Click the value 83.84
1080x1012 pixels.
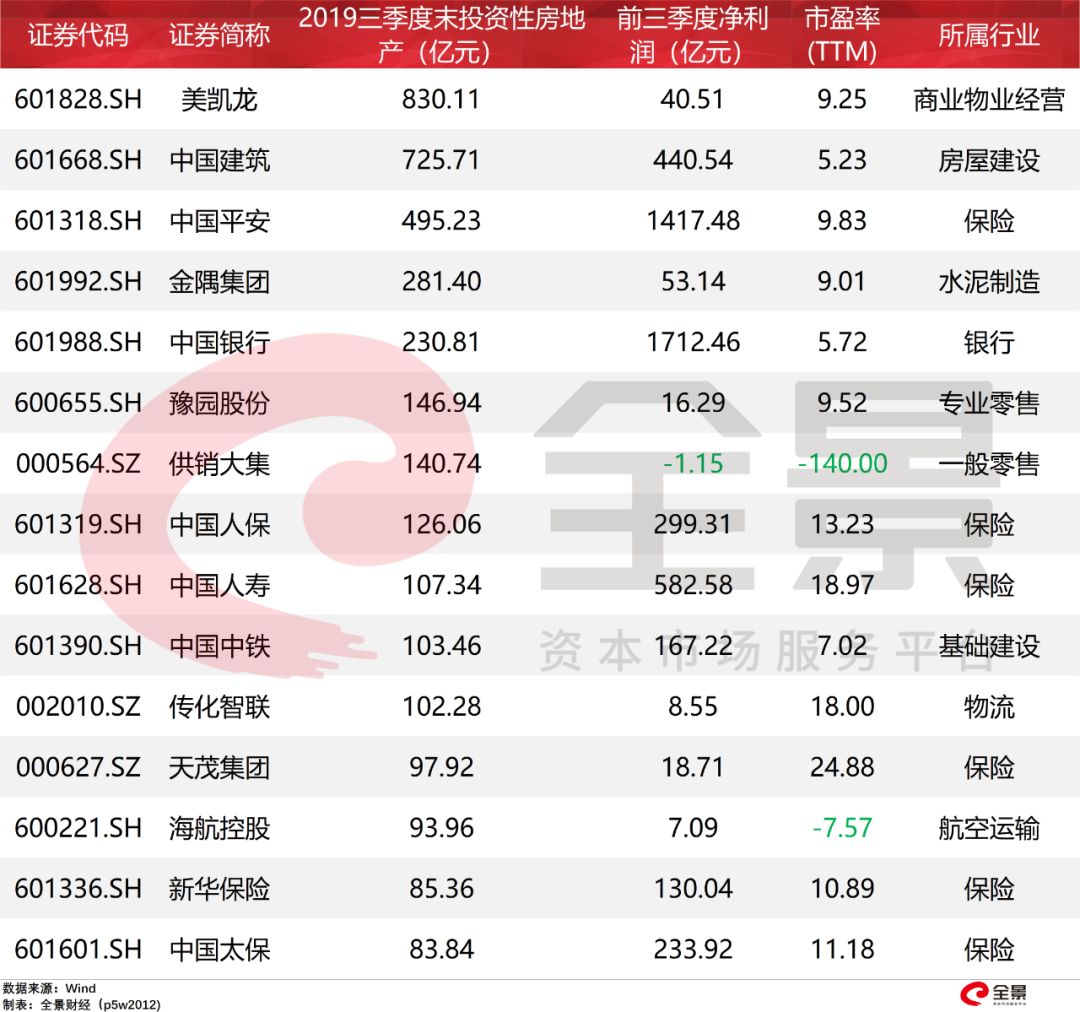click(x=441, y=949)
